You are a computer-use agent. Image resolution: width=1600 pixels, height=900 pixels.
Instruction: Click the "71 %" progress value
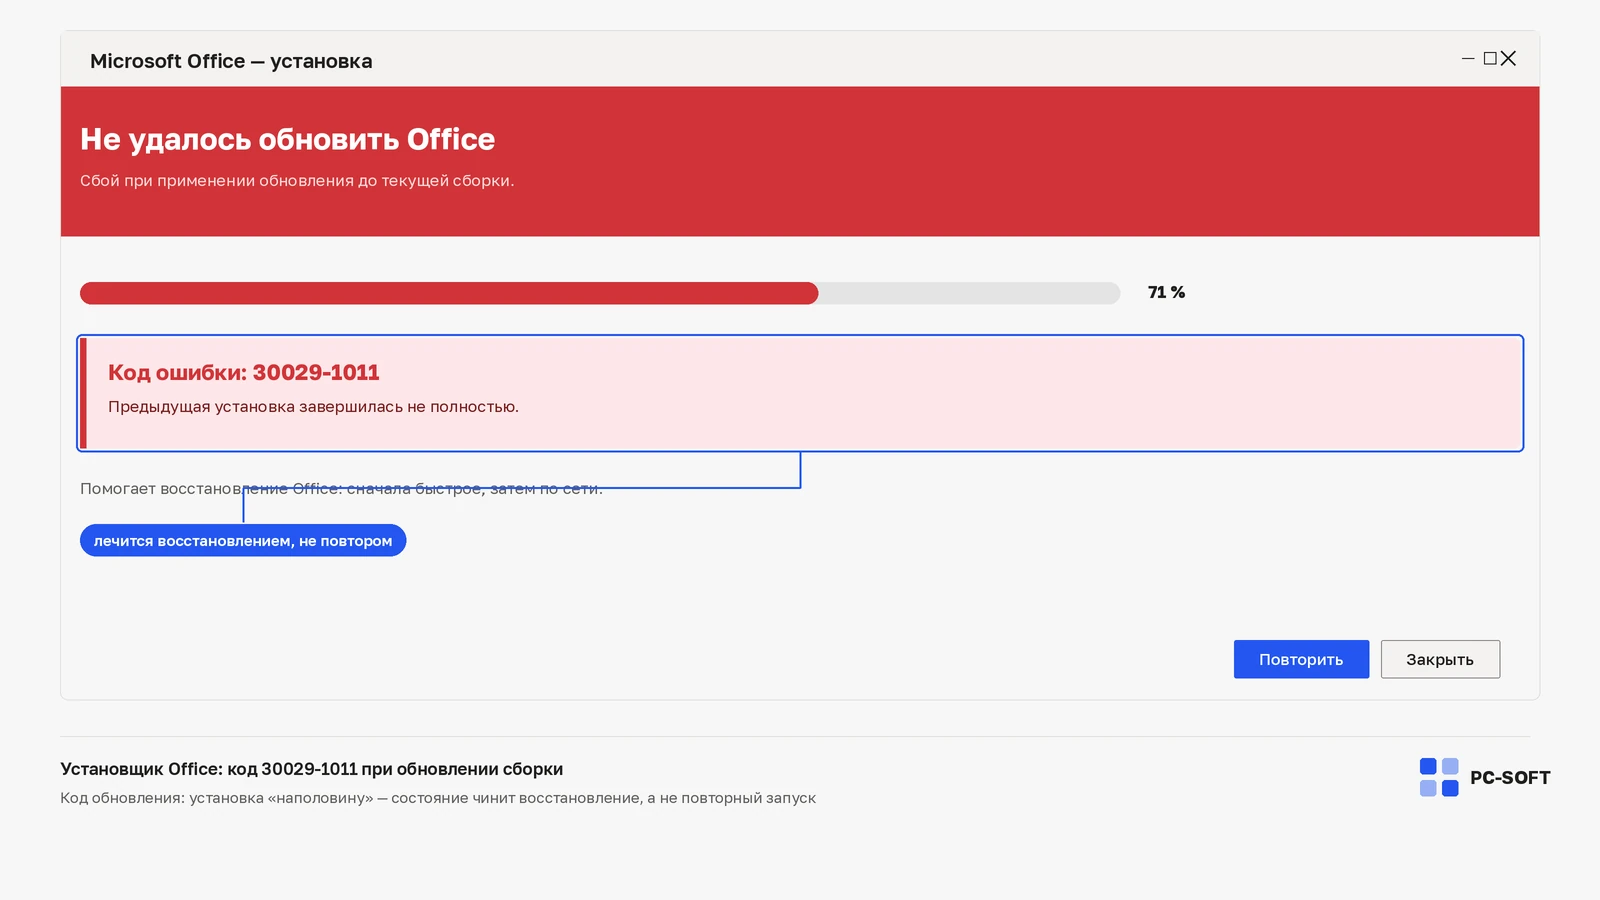[1166, 292]
